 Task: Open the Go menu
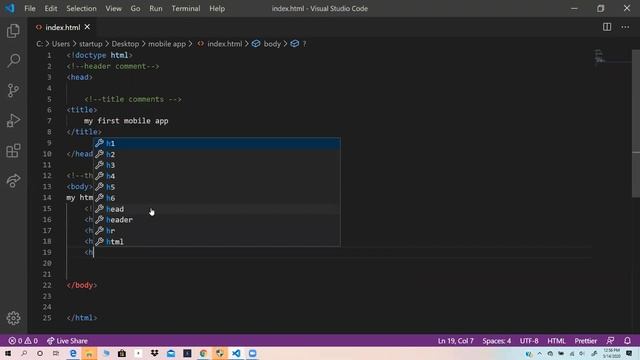coord(135,8)
